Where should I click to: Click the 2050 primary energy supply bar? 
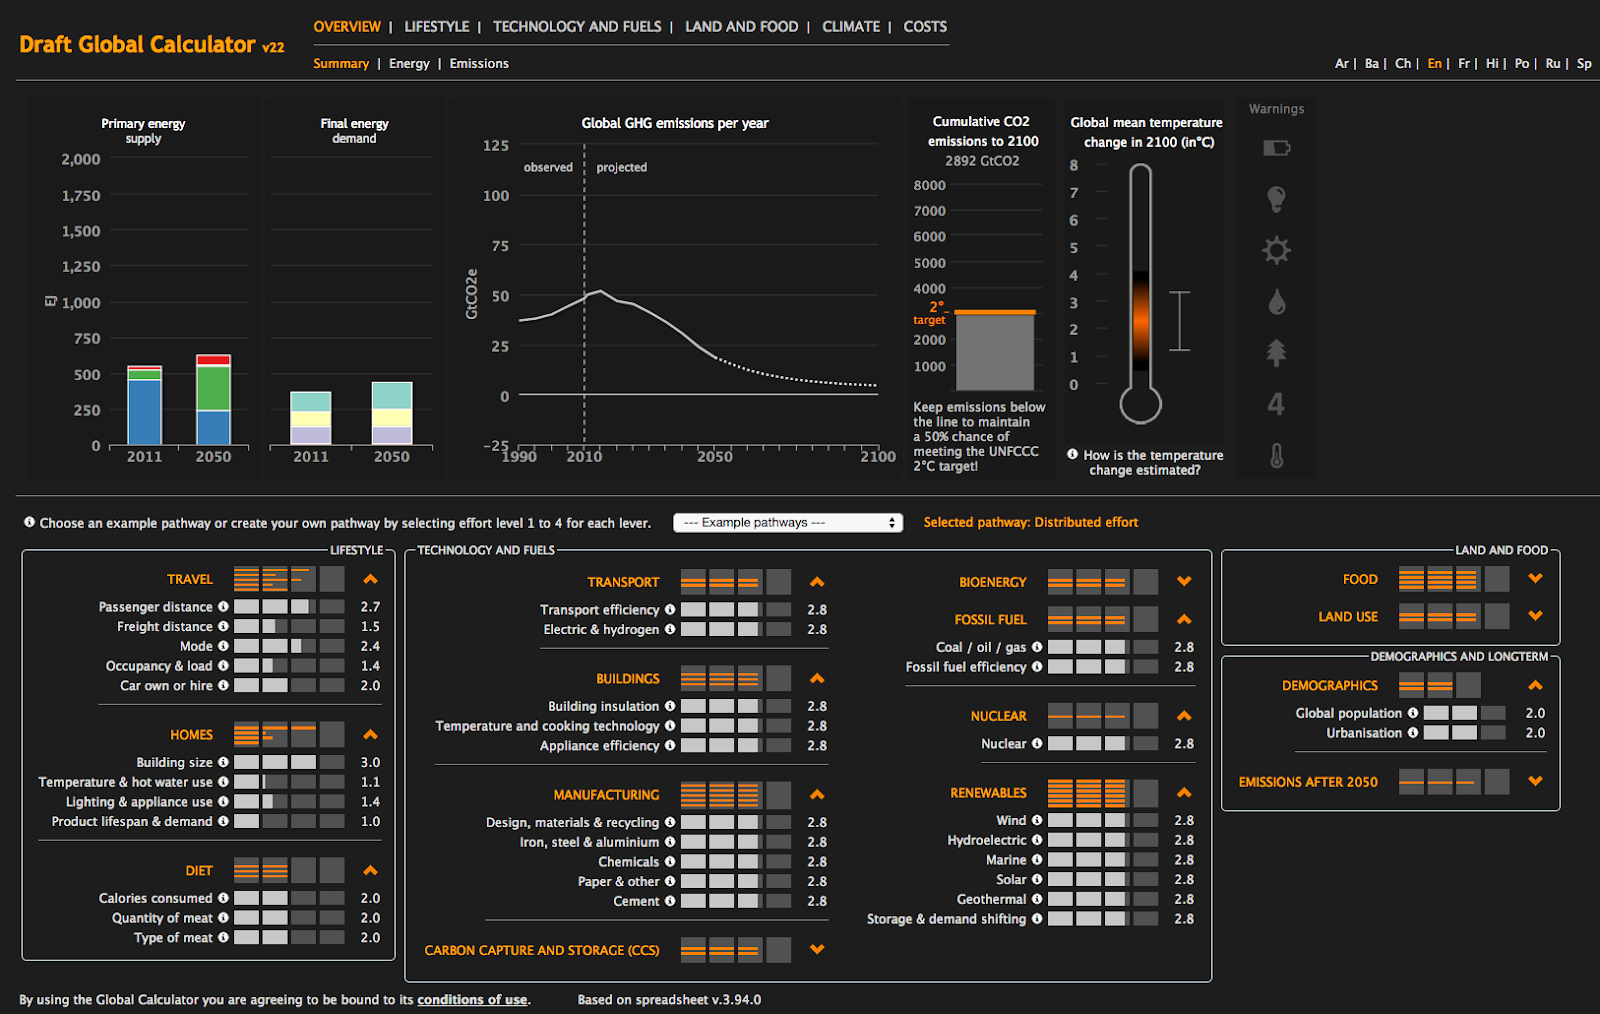(213, 400)
